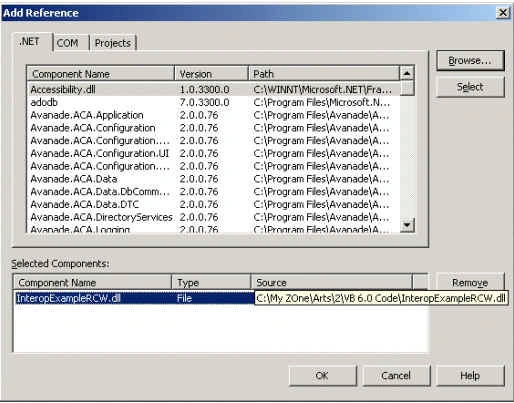Sort by the upper Component Name column header
Viewport: 514px width, 403px height.
(101, 74)
